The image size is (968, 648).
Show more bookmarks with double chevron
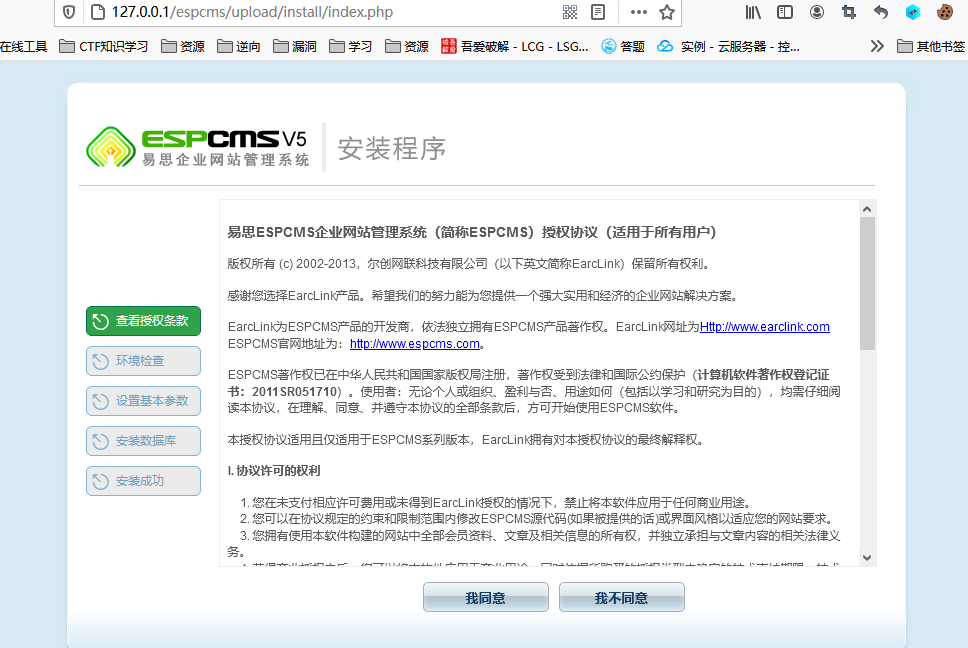pos(877,46)
